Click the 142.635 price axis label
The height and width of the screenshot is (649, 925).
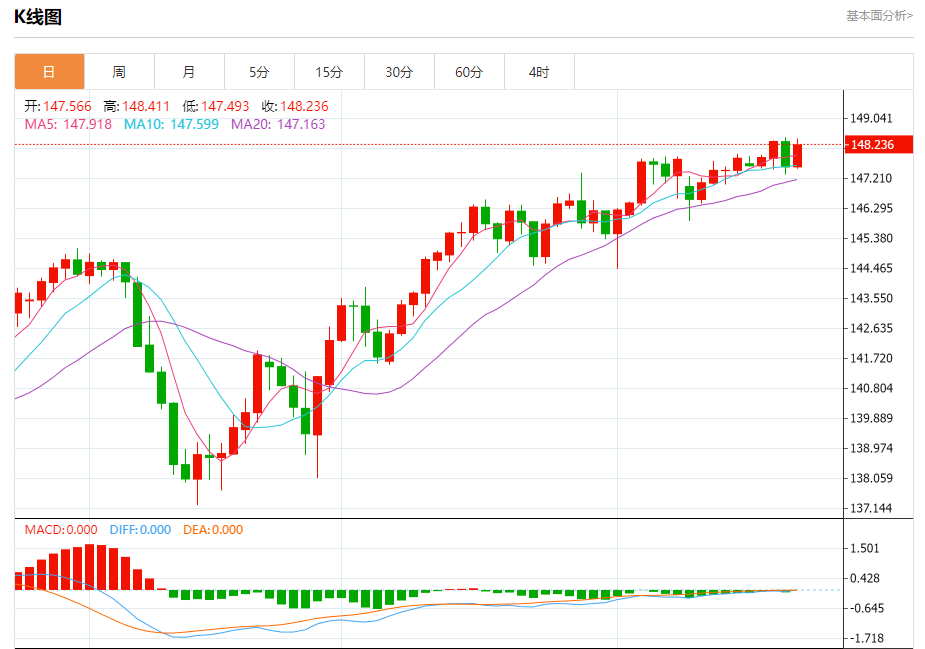tap(871, 328)
